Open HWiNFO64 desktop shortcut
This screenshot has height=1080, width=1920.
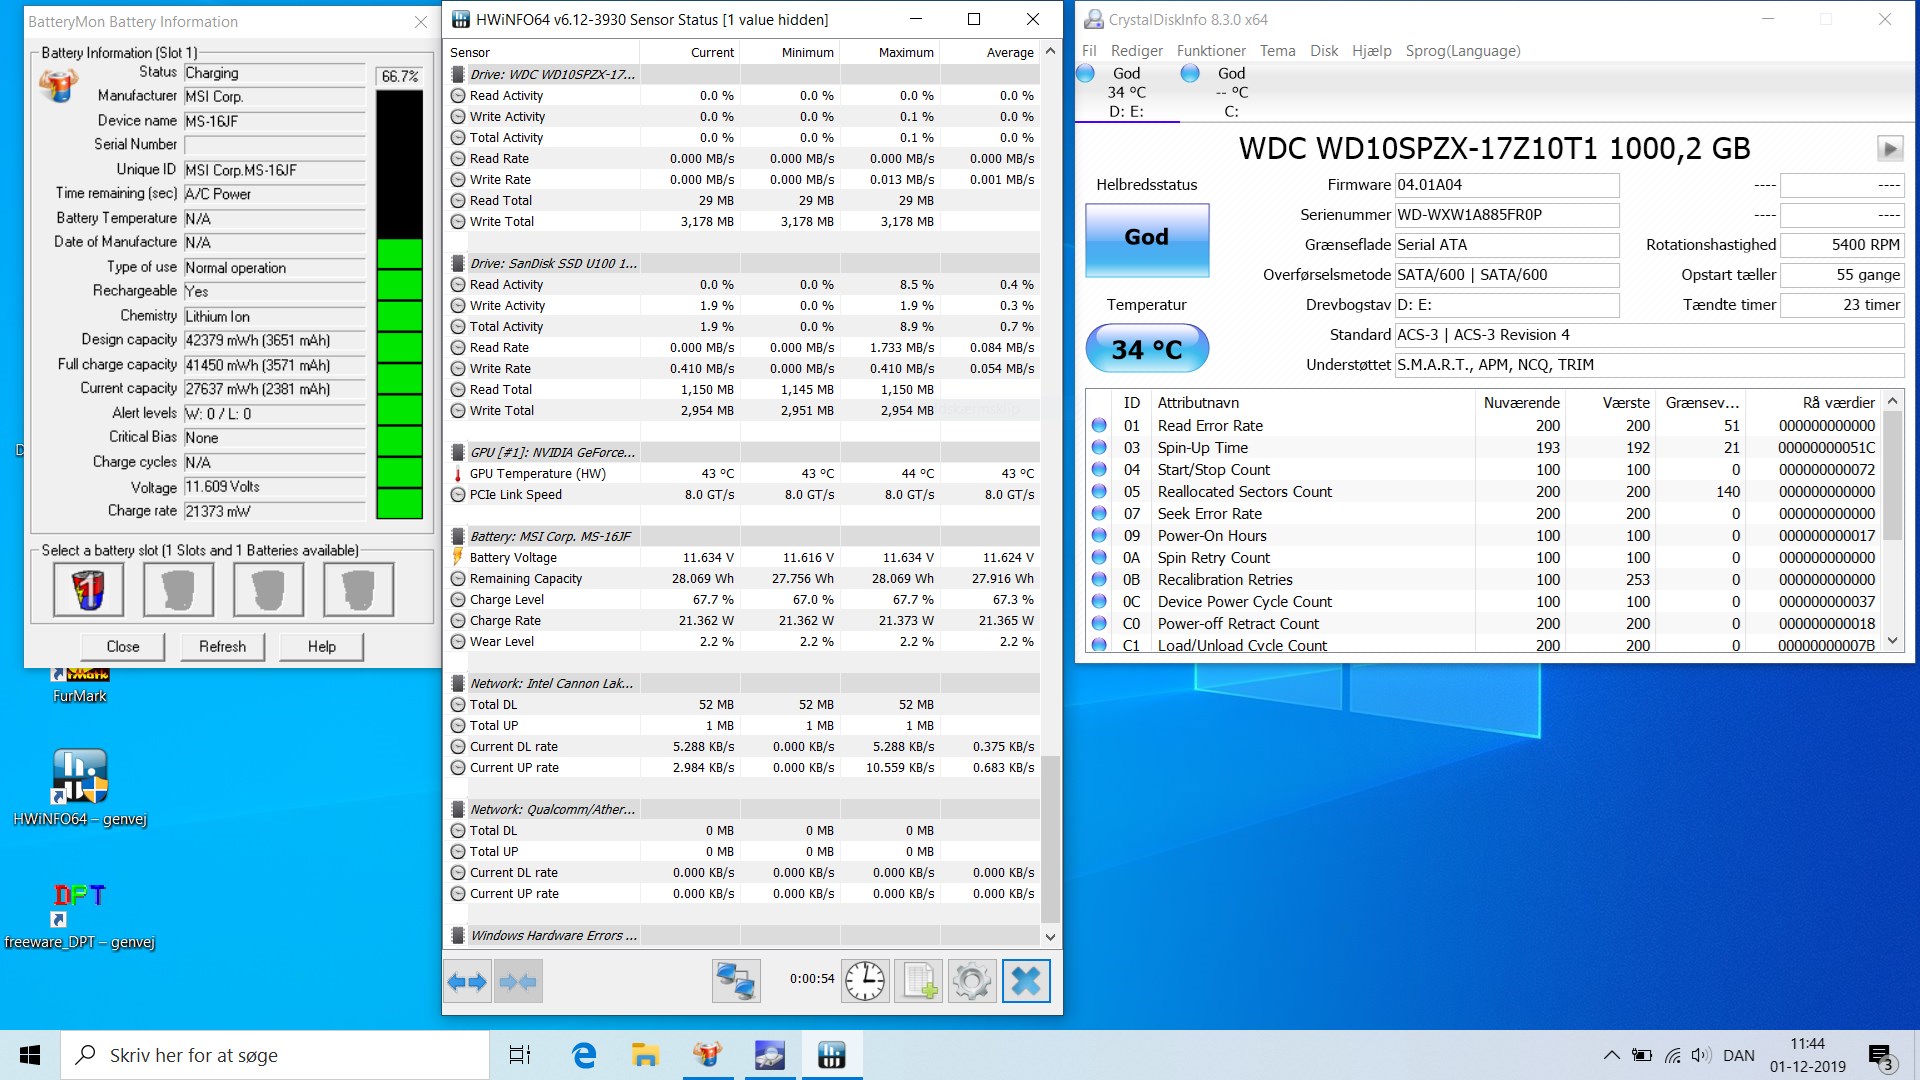click(80, 789)
